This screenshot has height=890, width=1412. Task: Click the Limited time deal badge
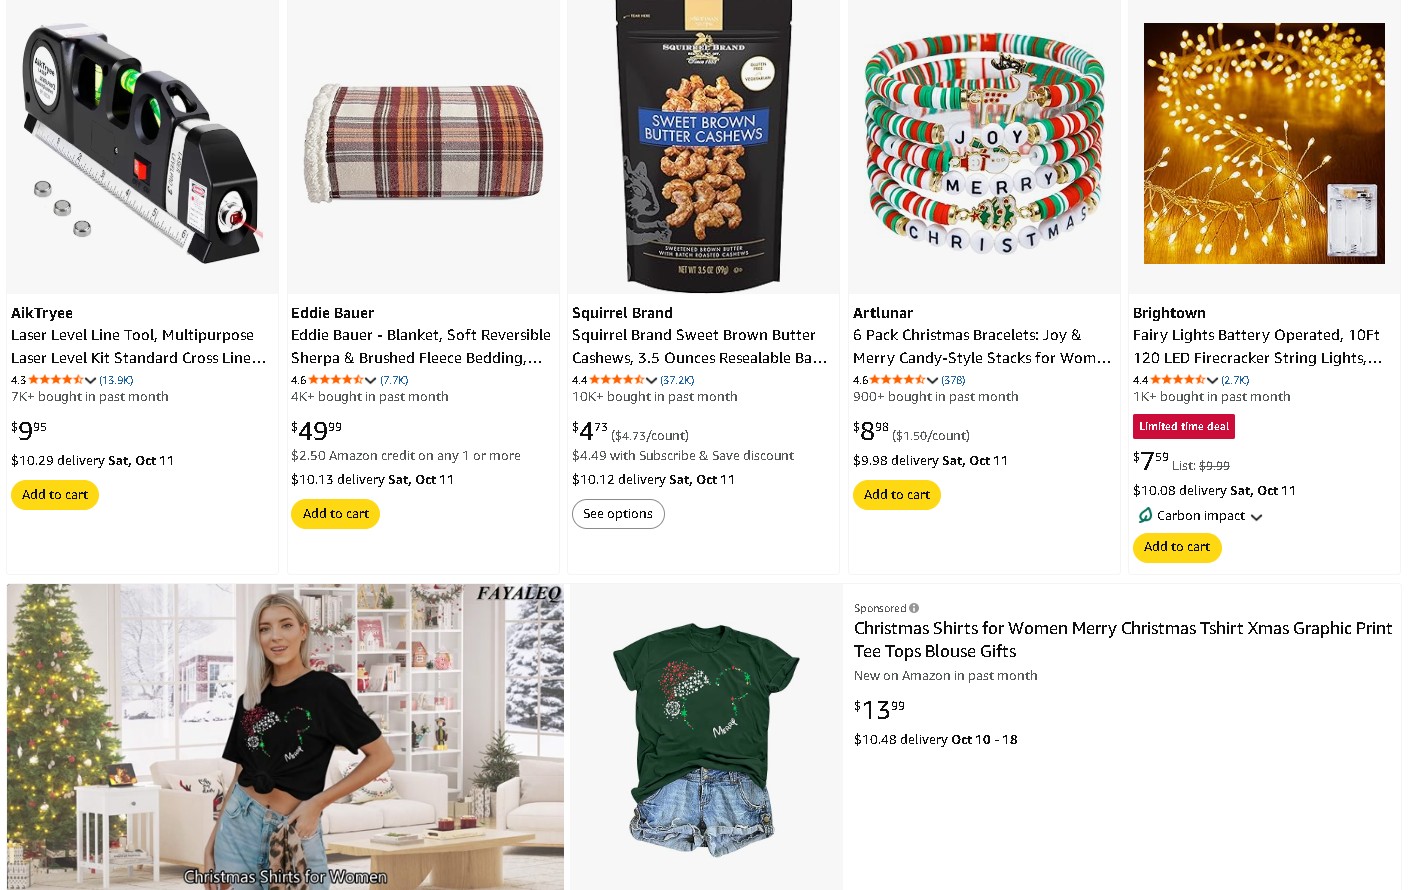(x=1183, y=427)
